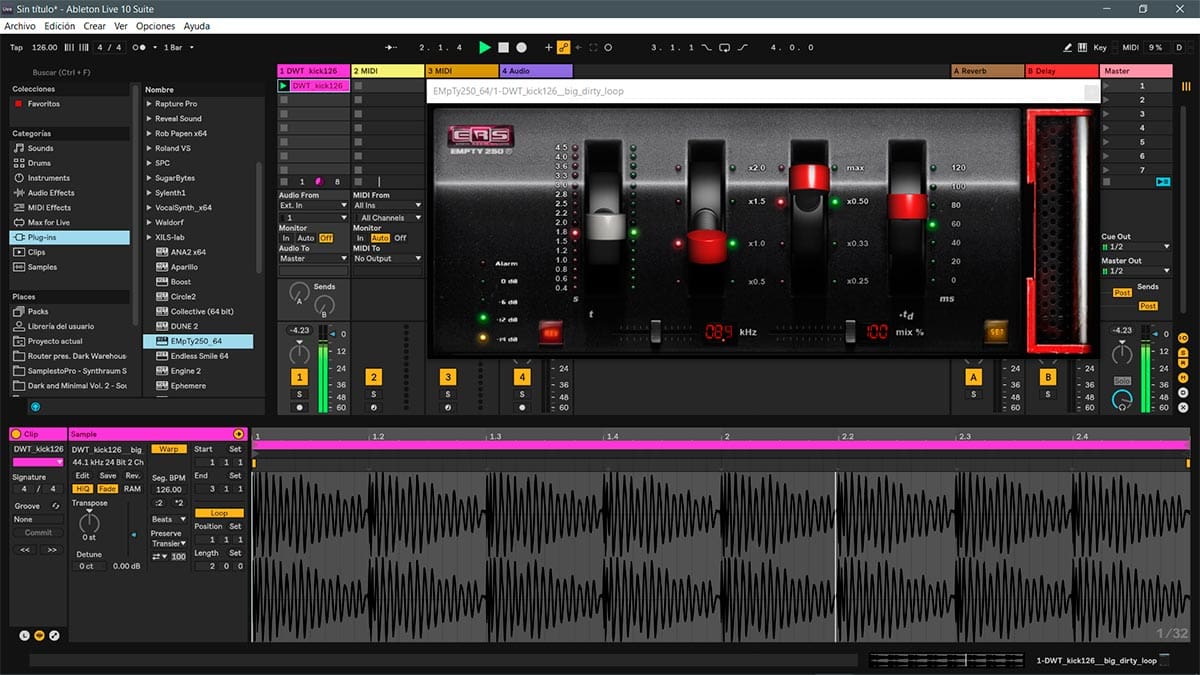The width and height of the screenshot is (1200, 675).
Task: Toggle the clip Loop switch
Action: tap(219, 513)
